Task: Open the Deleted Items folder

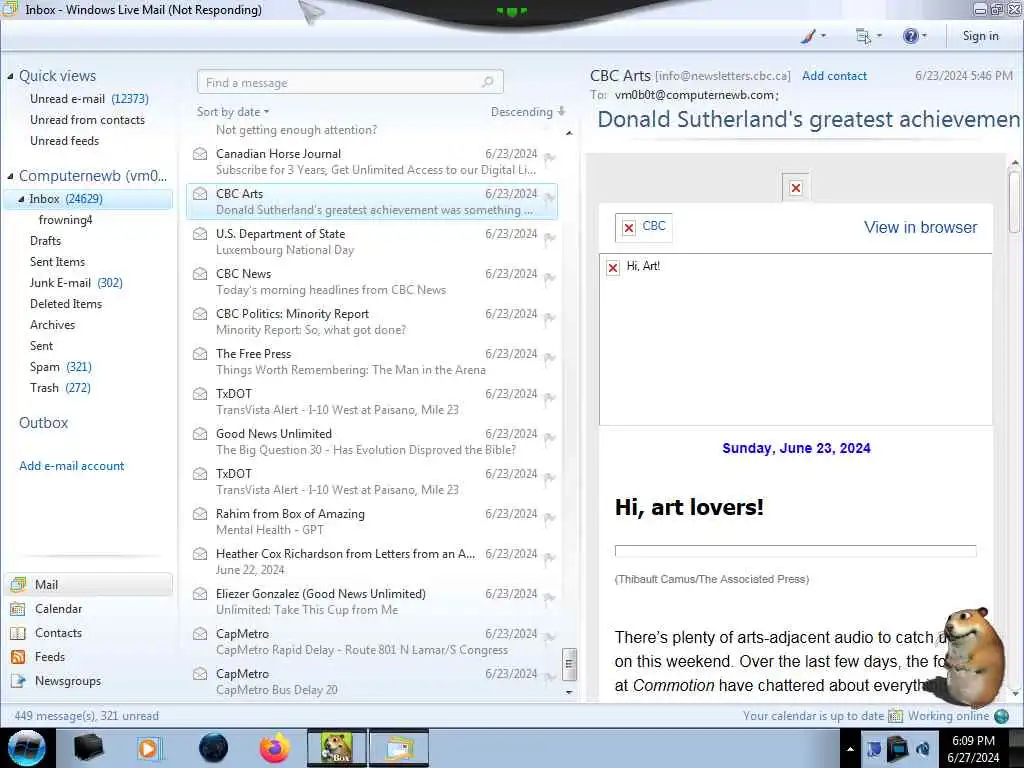Action: 66,304
